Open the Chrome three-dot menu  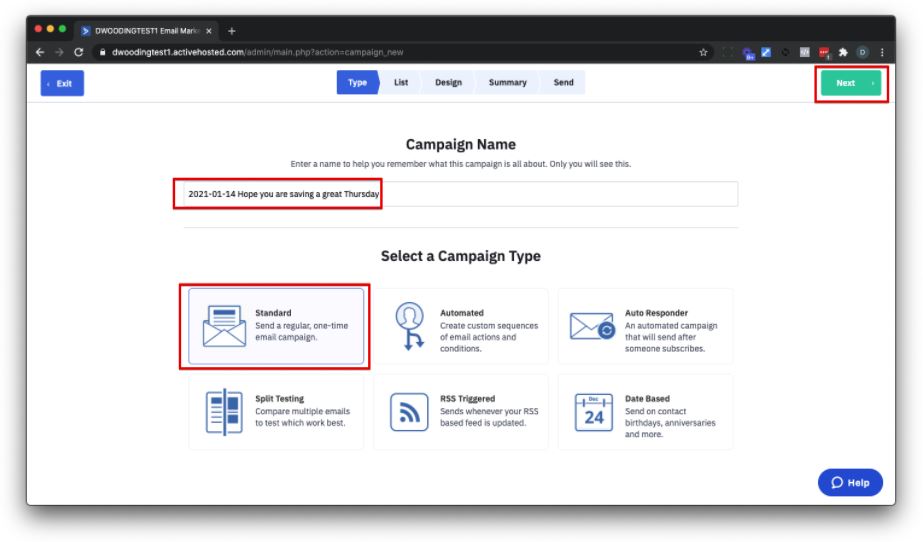point(881,52)
